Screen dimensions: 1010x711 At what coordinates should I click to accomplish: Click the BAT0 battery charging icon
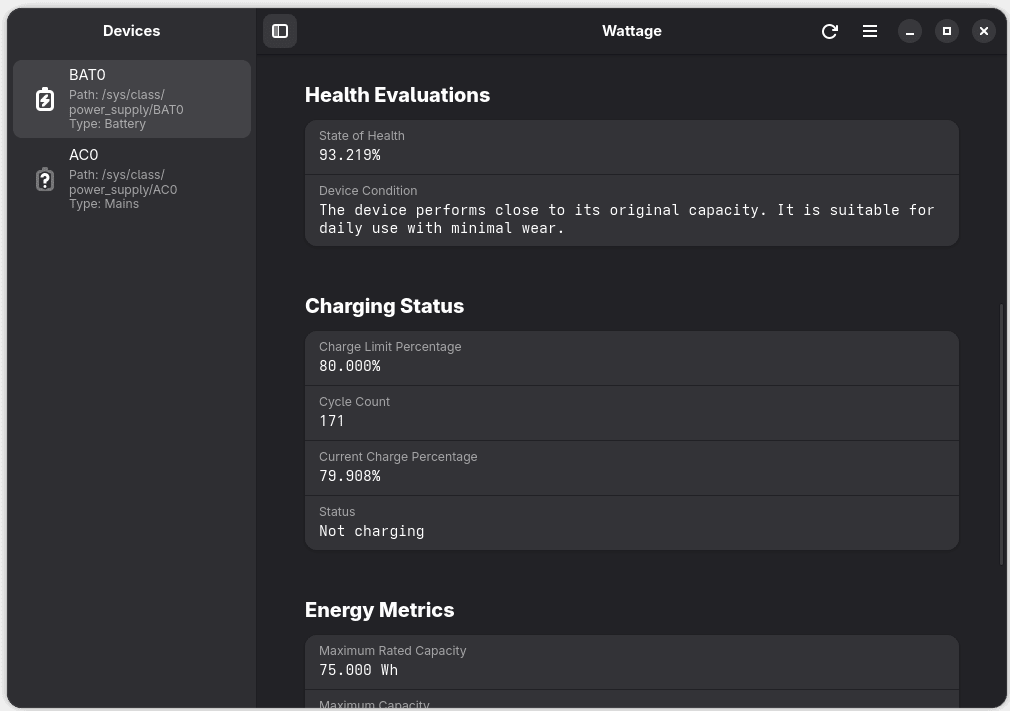pos(45,99)
